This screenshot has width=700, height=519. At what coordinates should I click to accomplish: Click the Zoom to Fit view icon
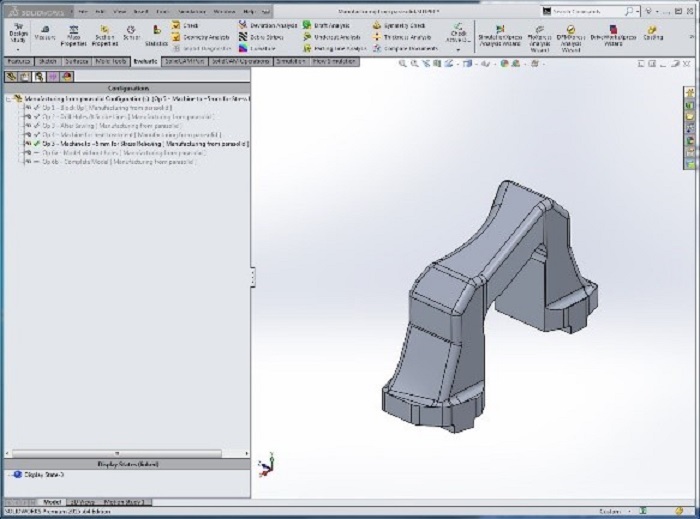pos(403,63)
